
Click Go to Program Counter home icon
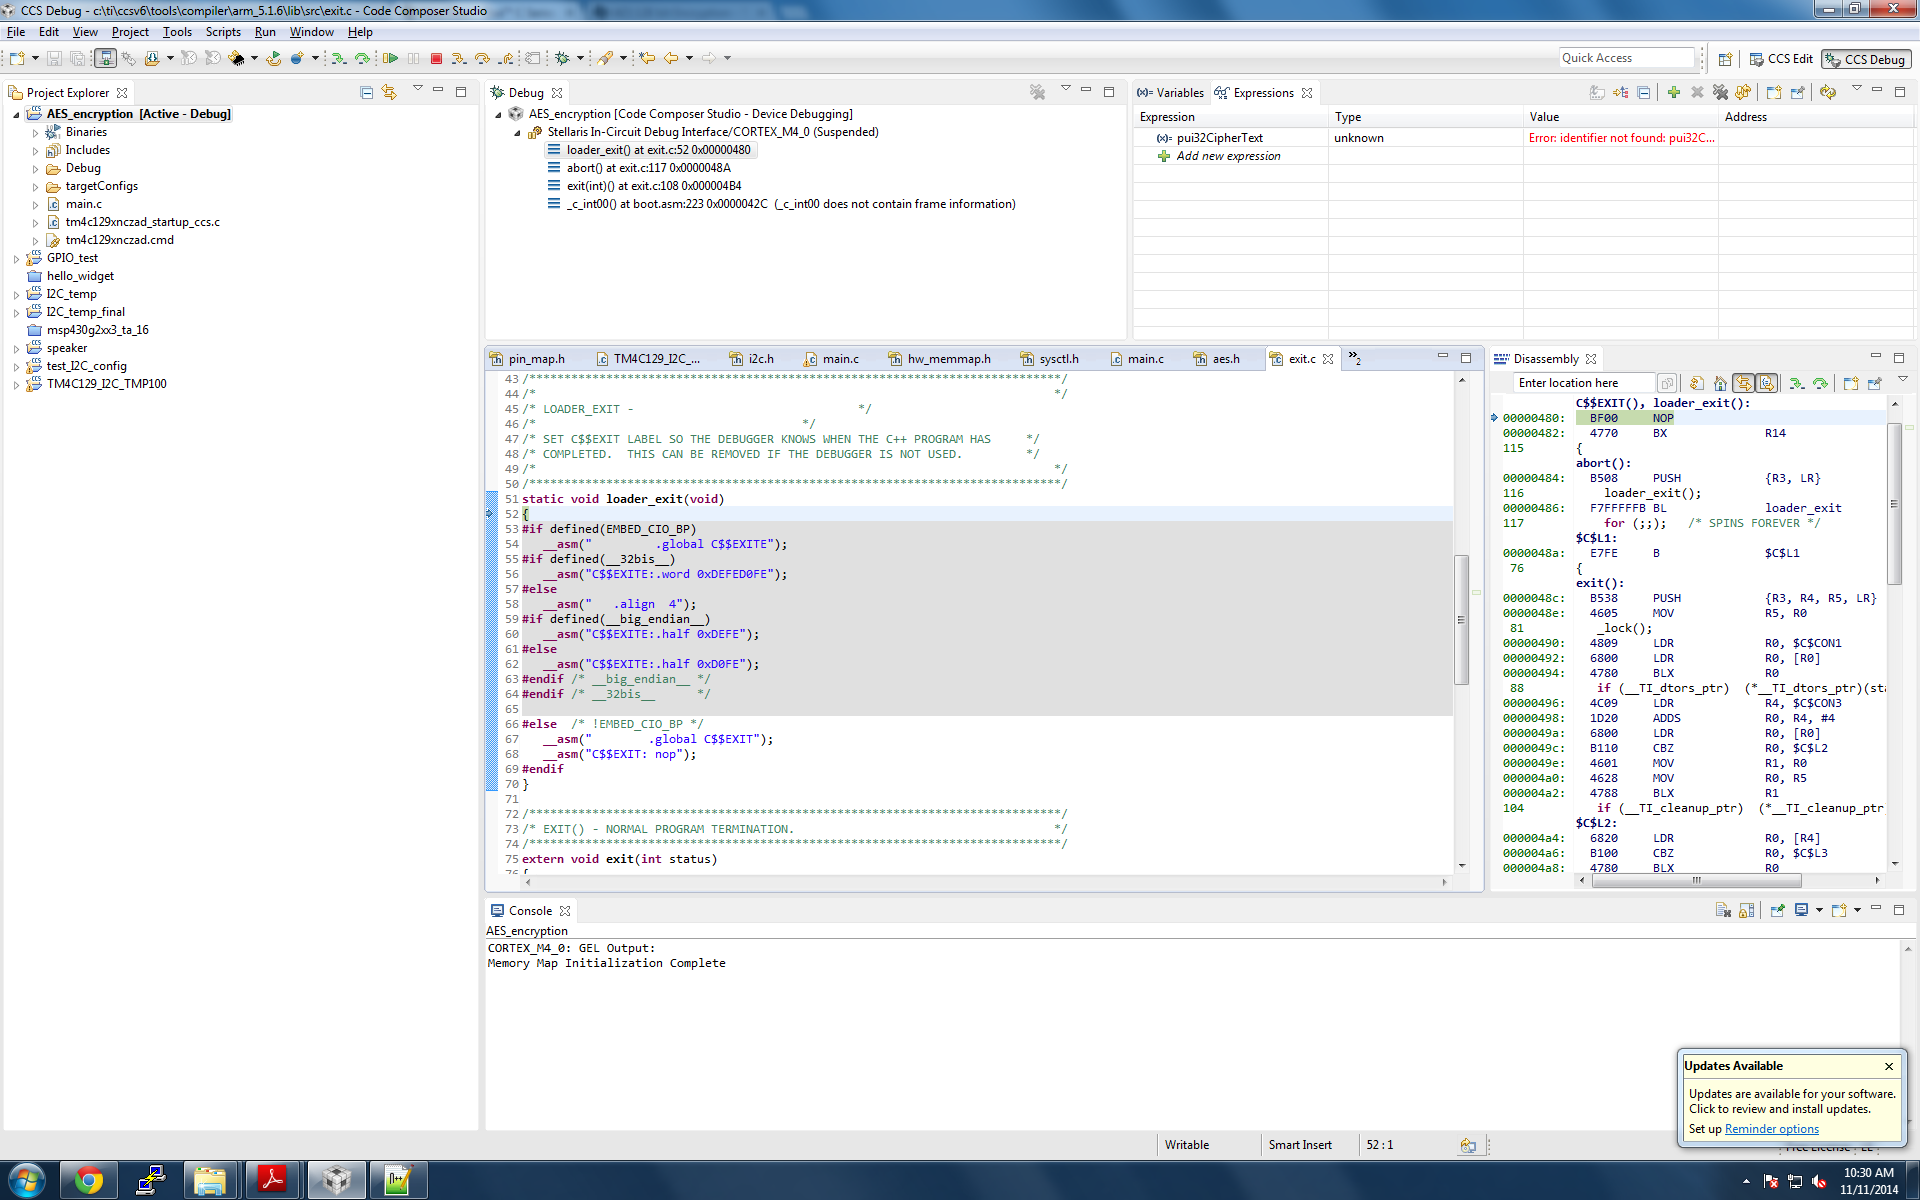(1720, 383)
